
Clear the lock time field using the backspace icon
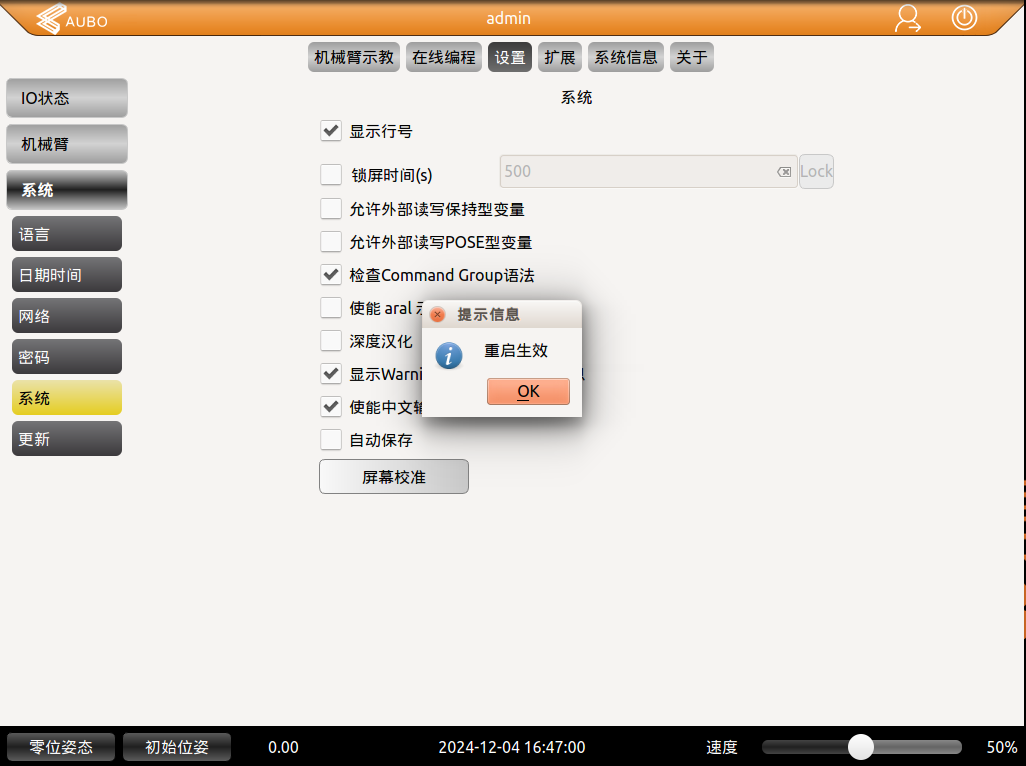pos(784,171)
